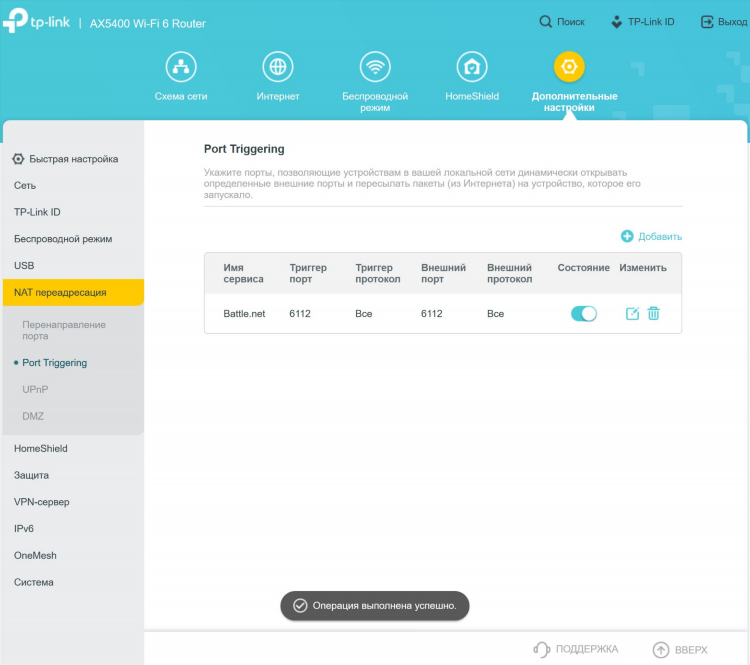Open UPnP submenu item
This screenshot has width=750, height=665.
point(35,389)
